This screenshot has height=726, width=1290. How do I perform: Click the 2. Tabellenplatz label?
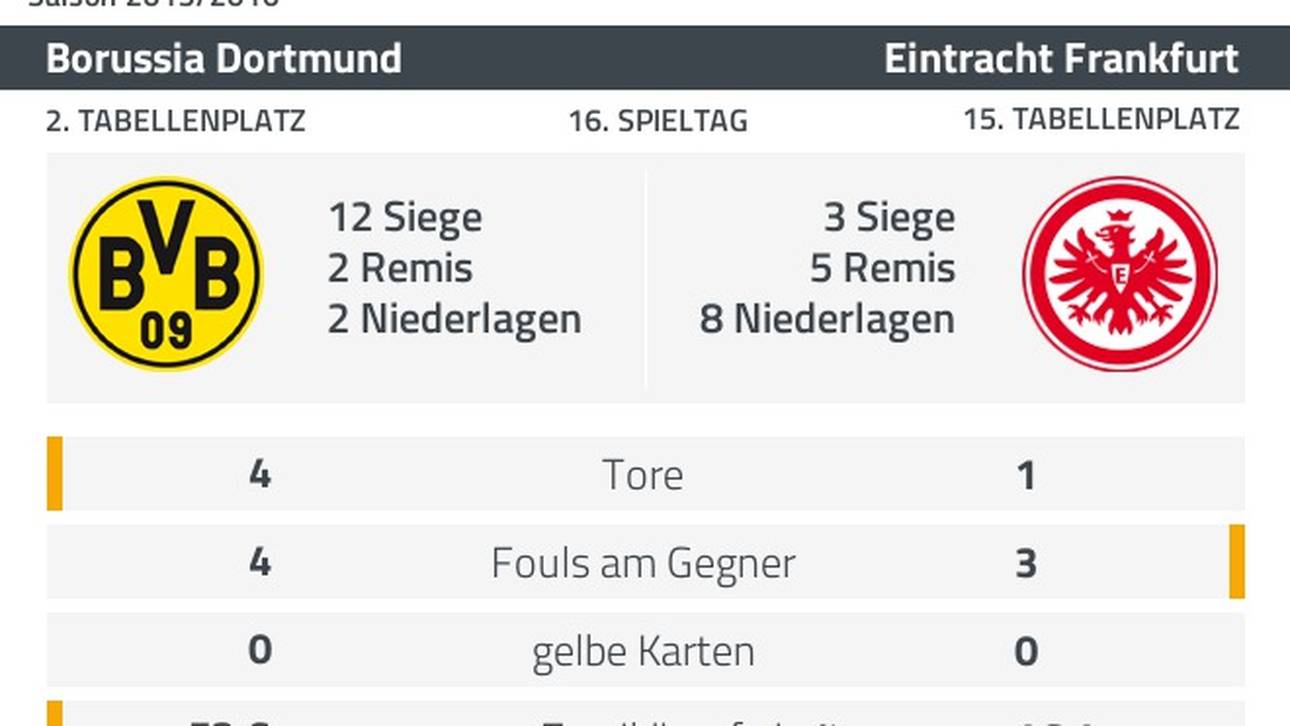(176, 121)
